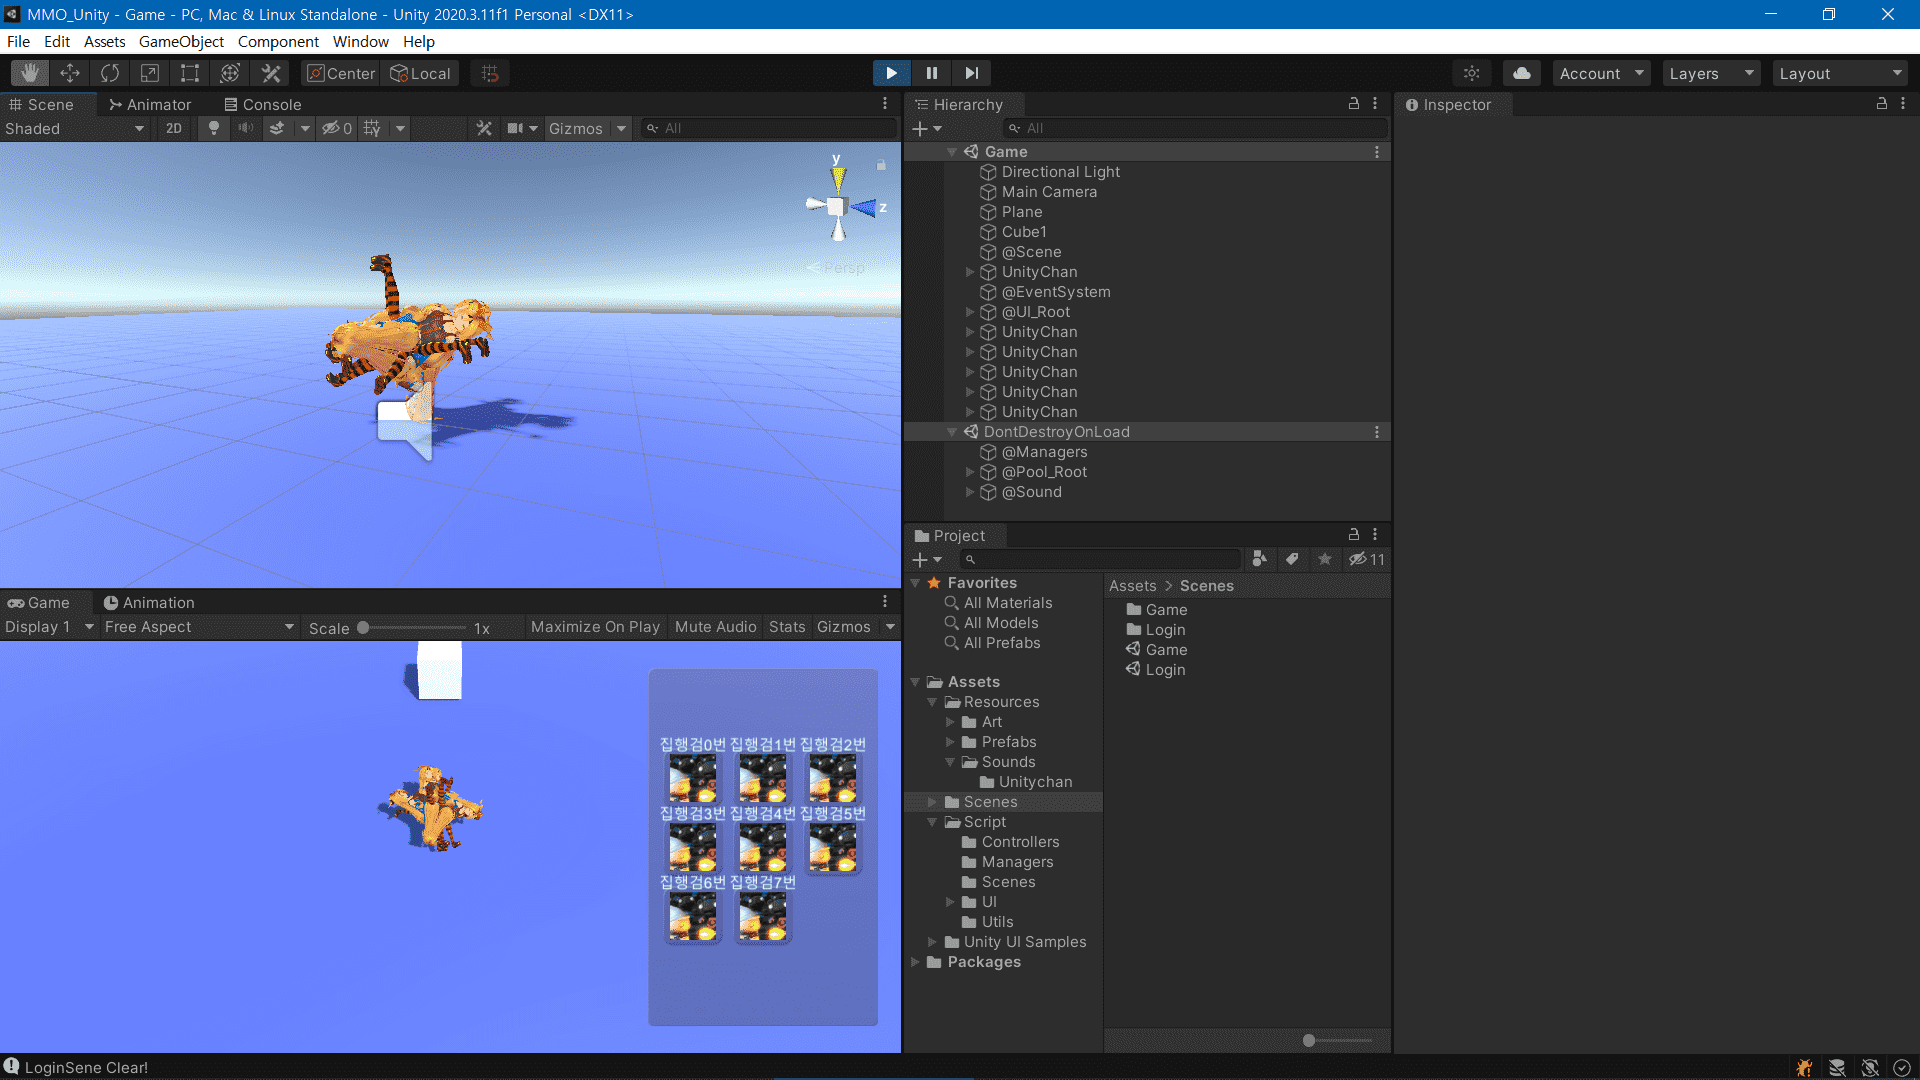Open the GameObject menu
The image size is (1920, 1080).
pos(181,41)
